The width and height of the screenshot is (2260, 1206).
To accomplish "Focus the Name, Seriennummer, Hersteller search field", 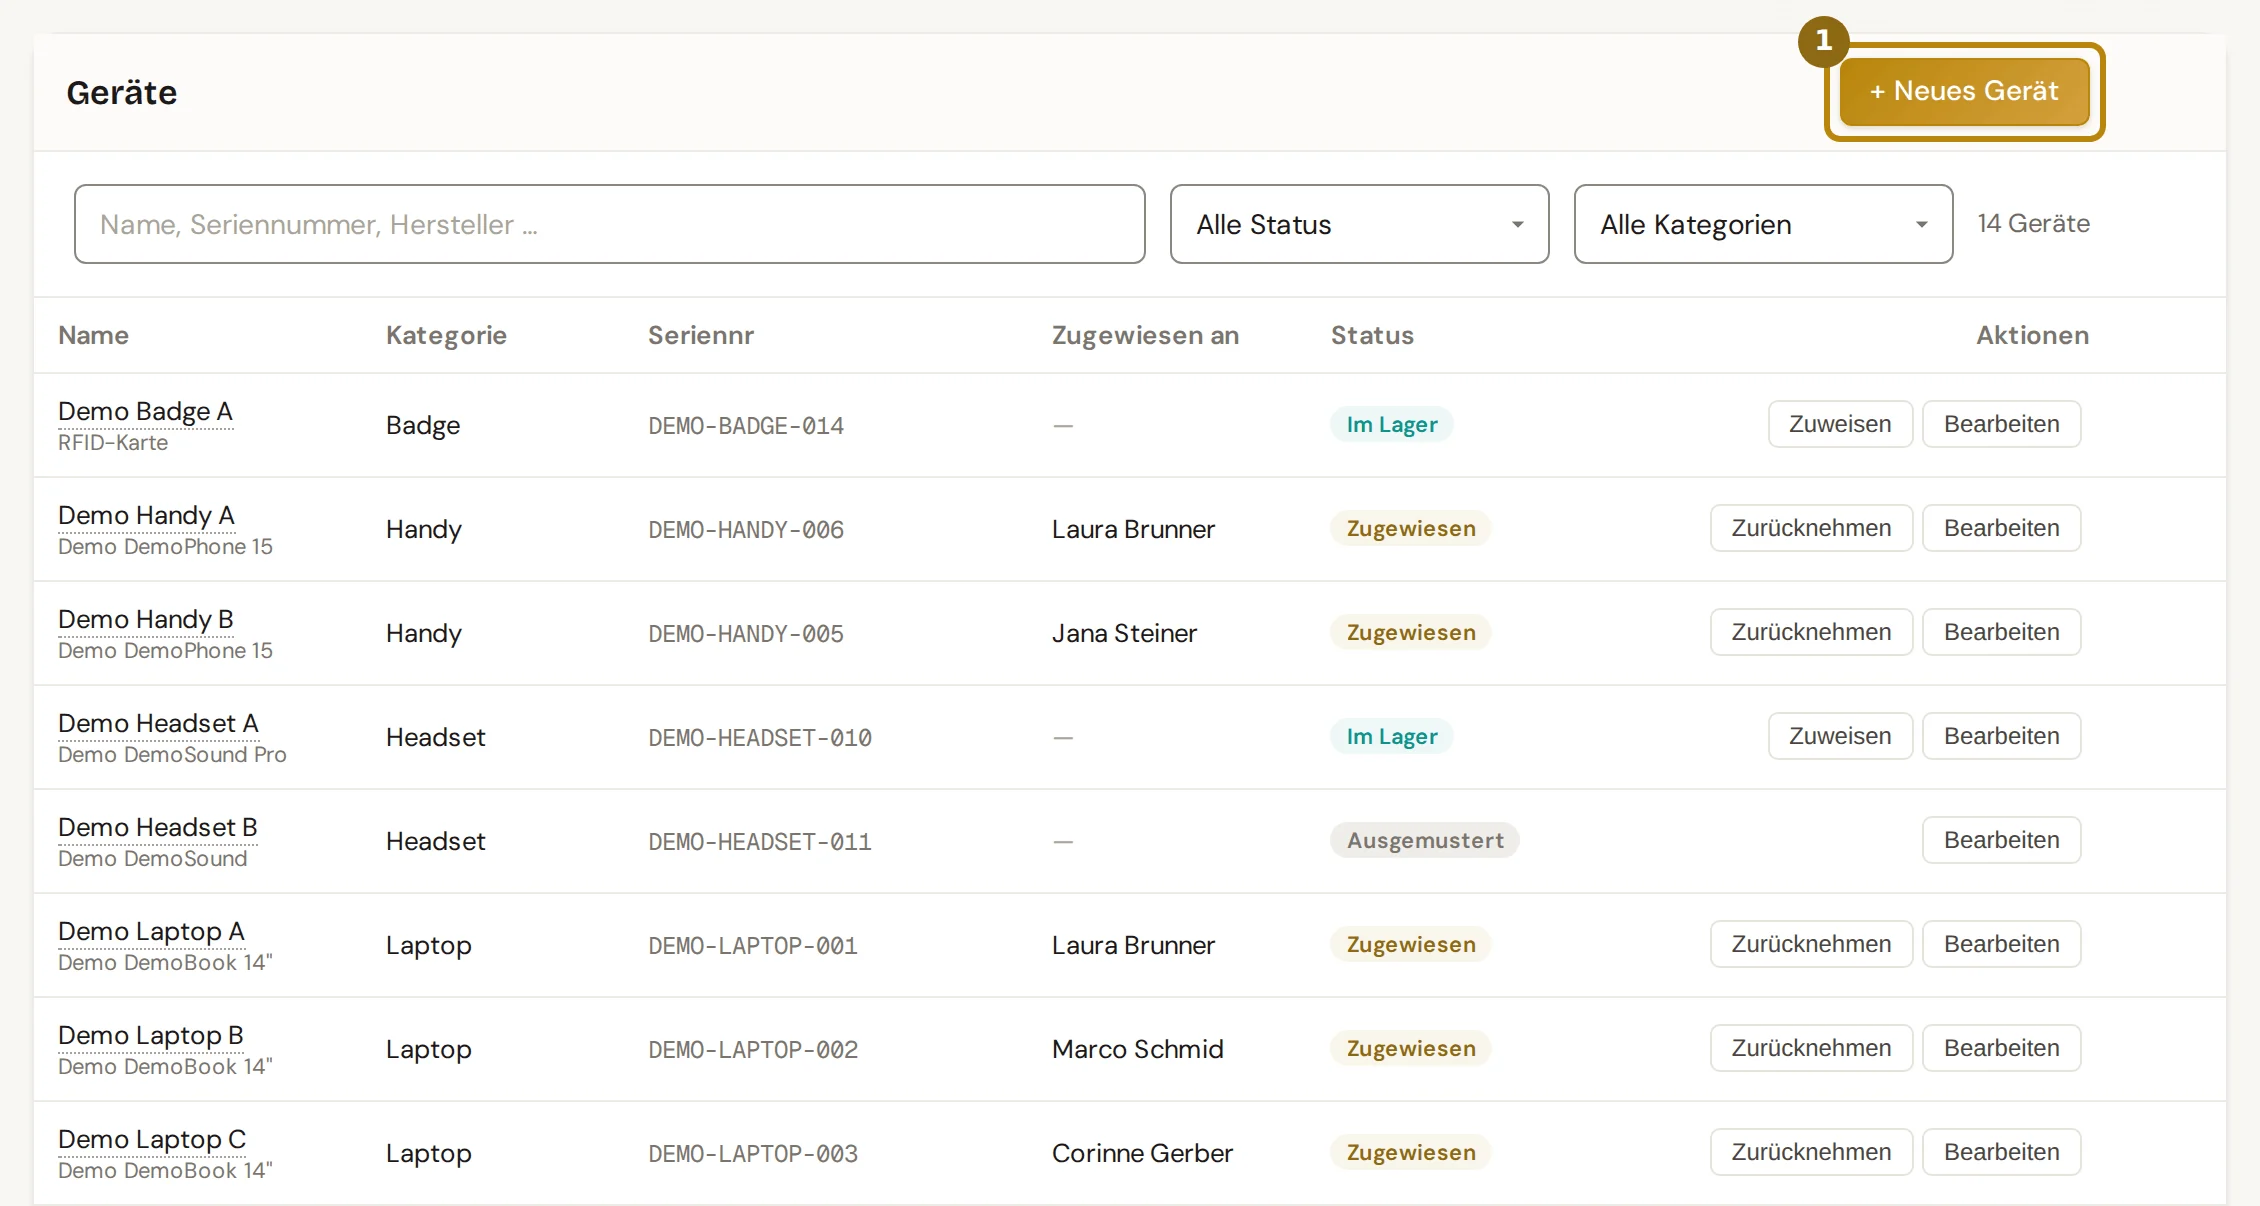I will [x=609, y=224].
